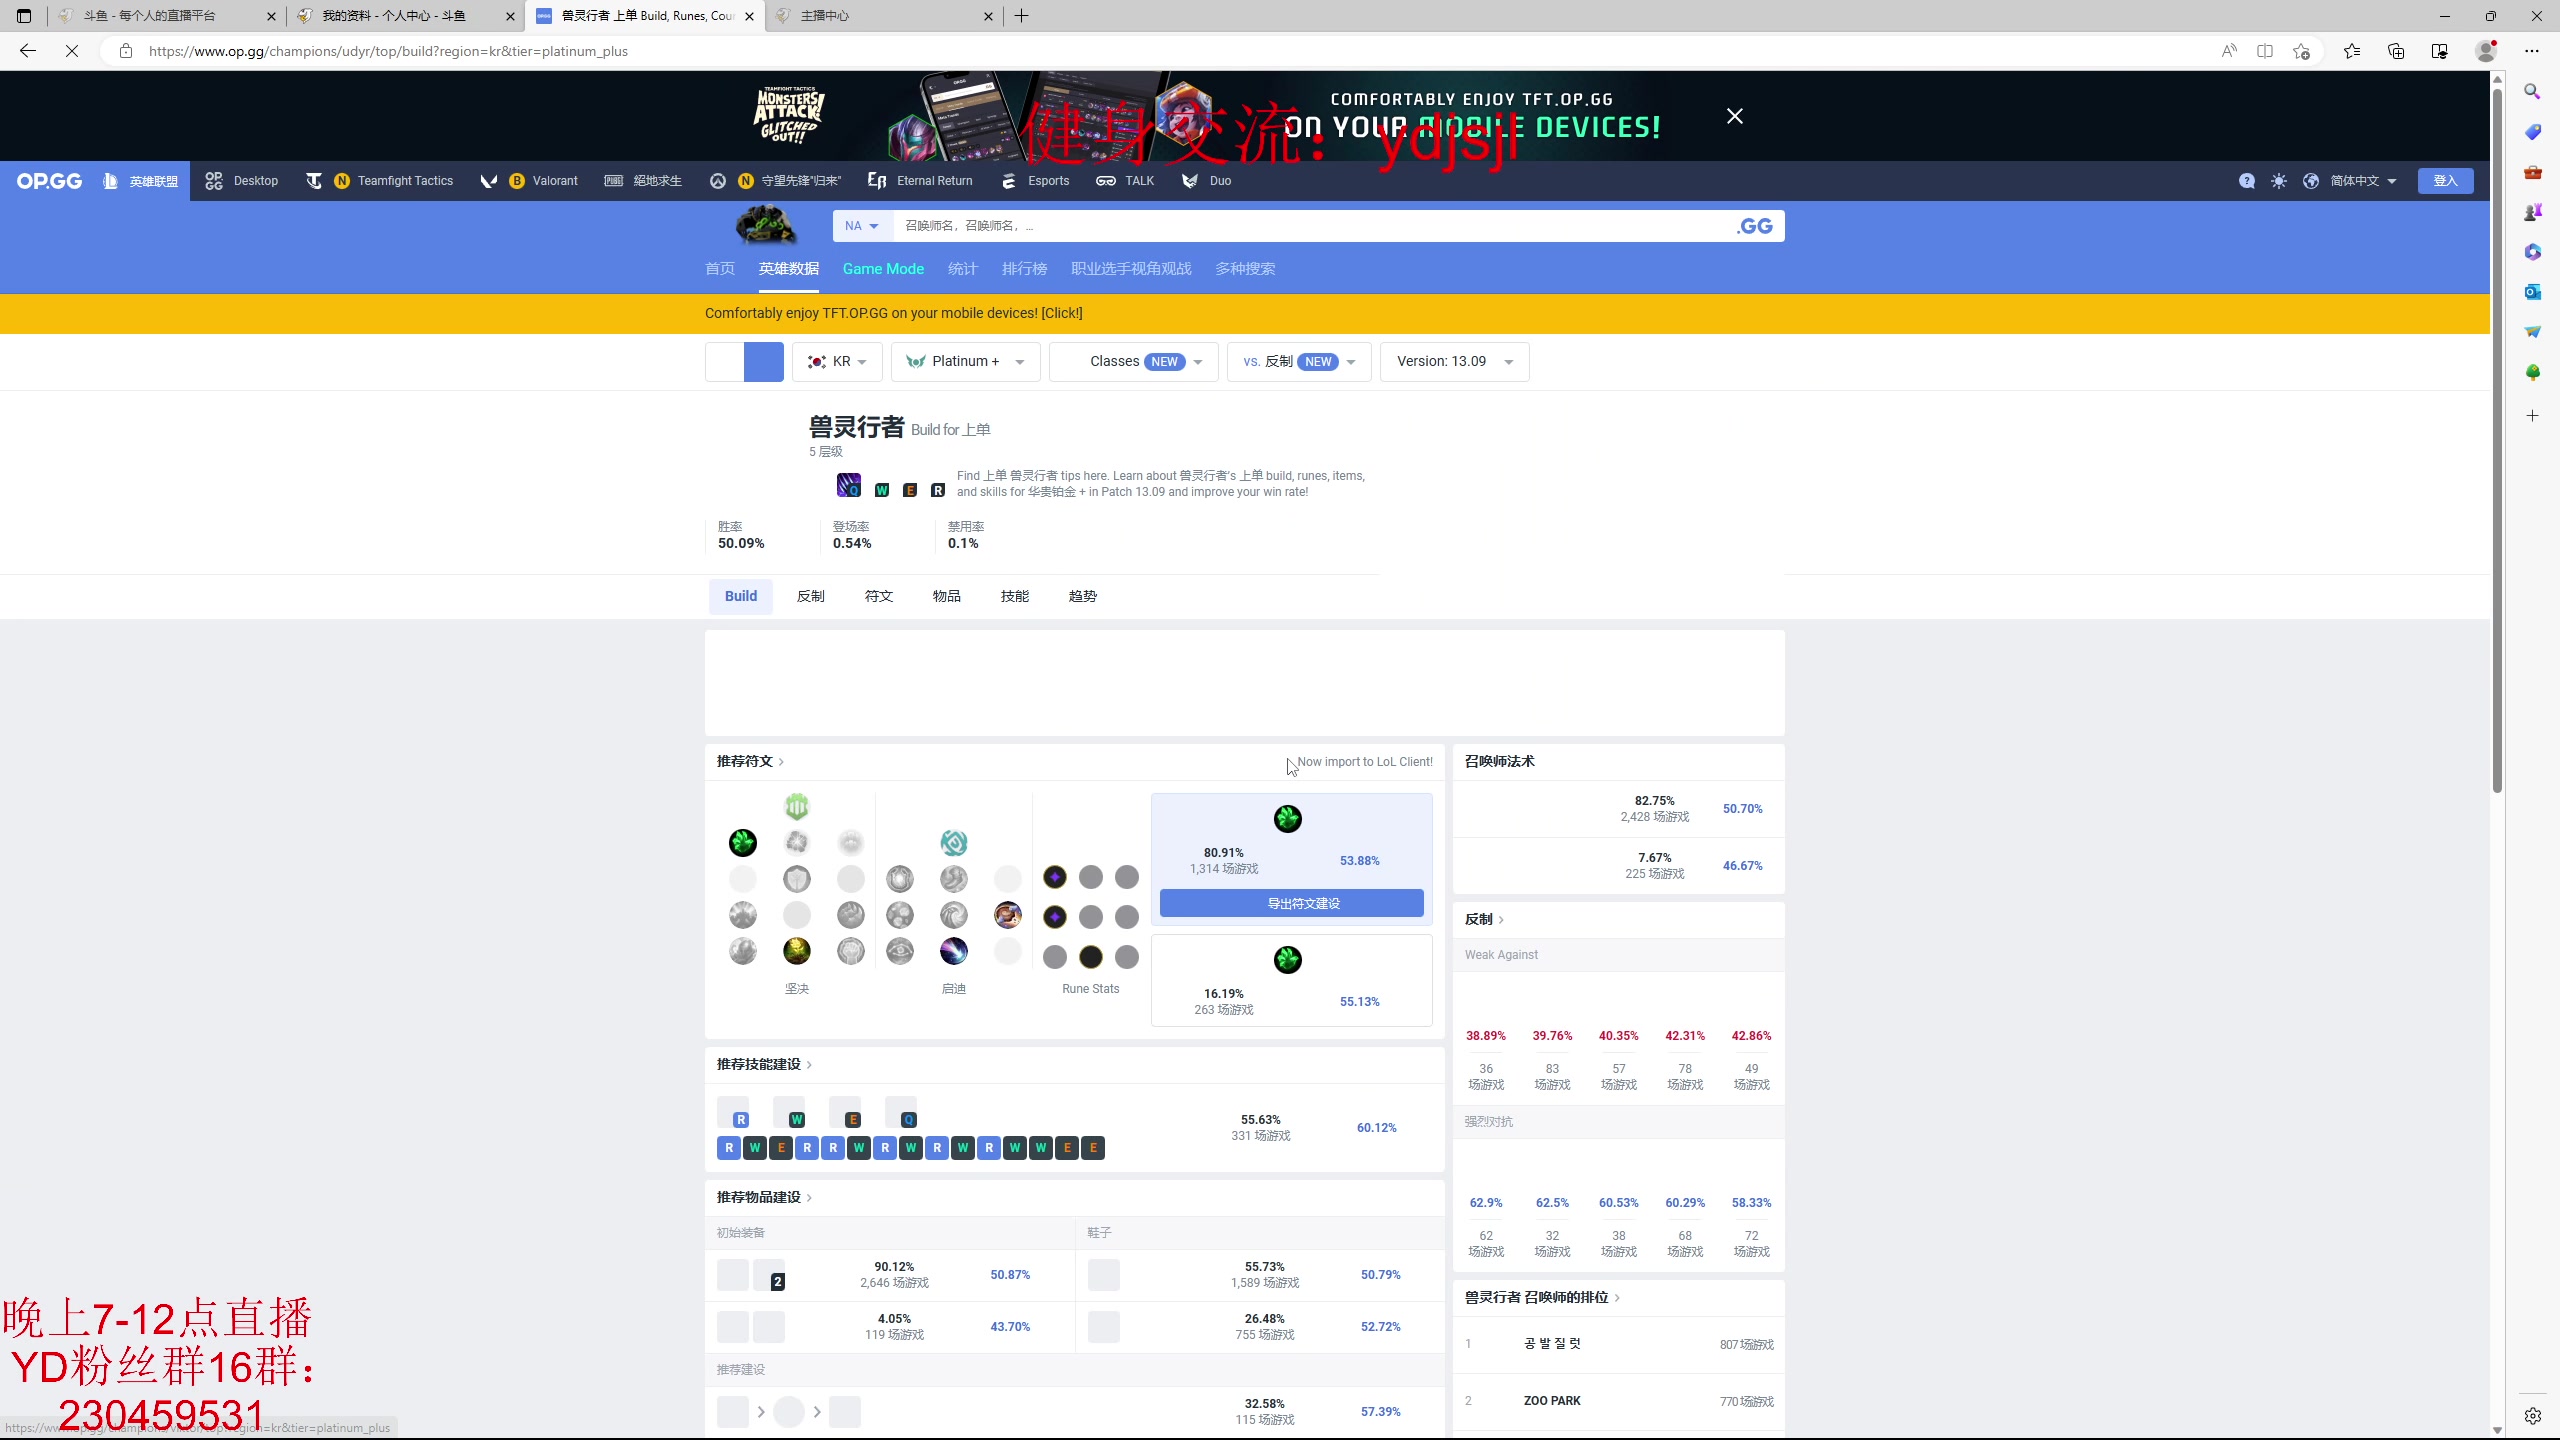Screen dimensions: 2560x1440
Task: Click the 登入 login button
Action: point(2445,181)
